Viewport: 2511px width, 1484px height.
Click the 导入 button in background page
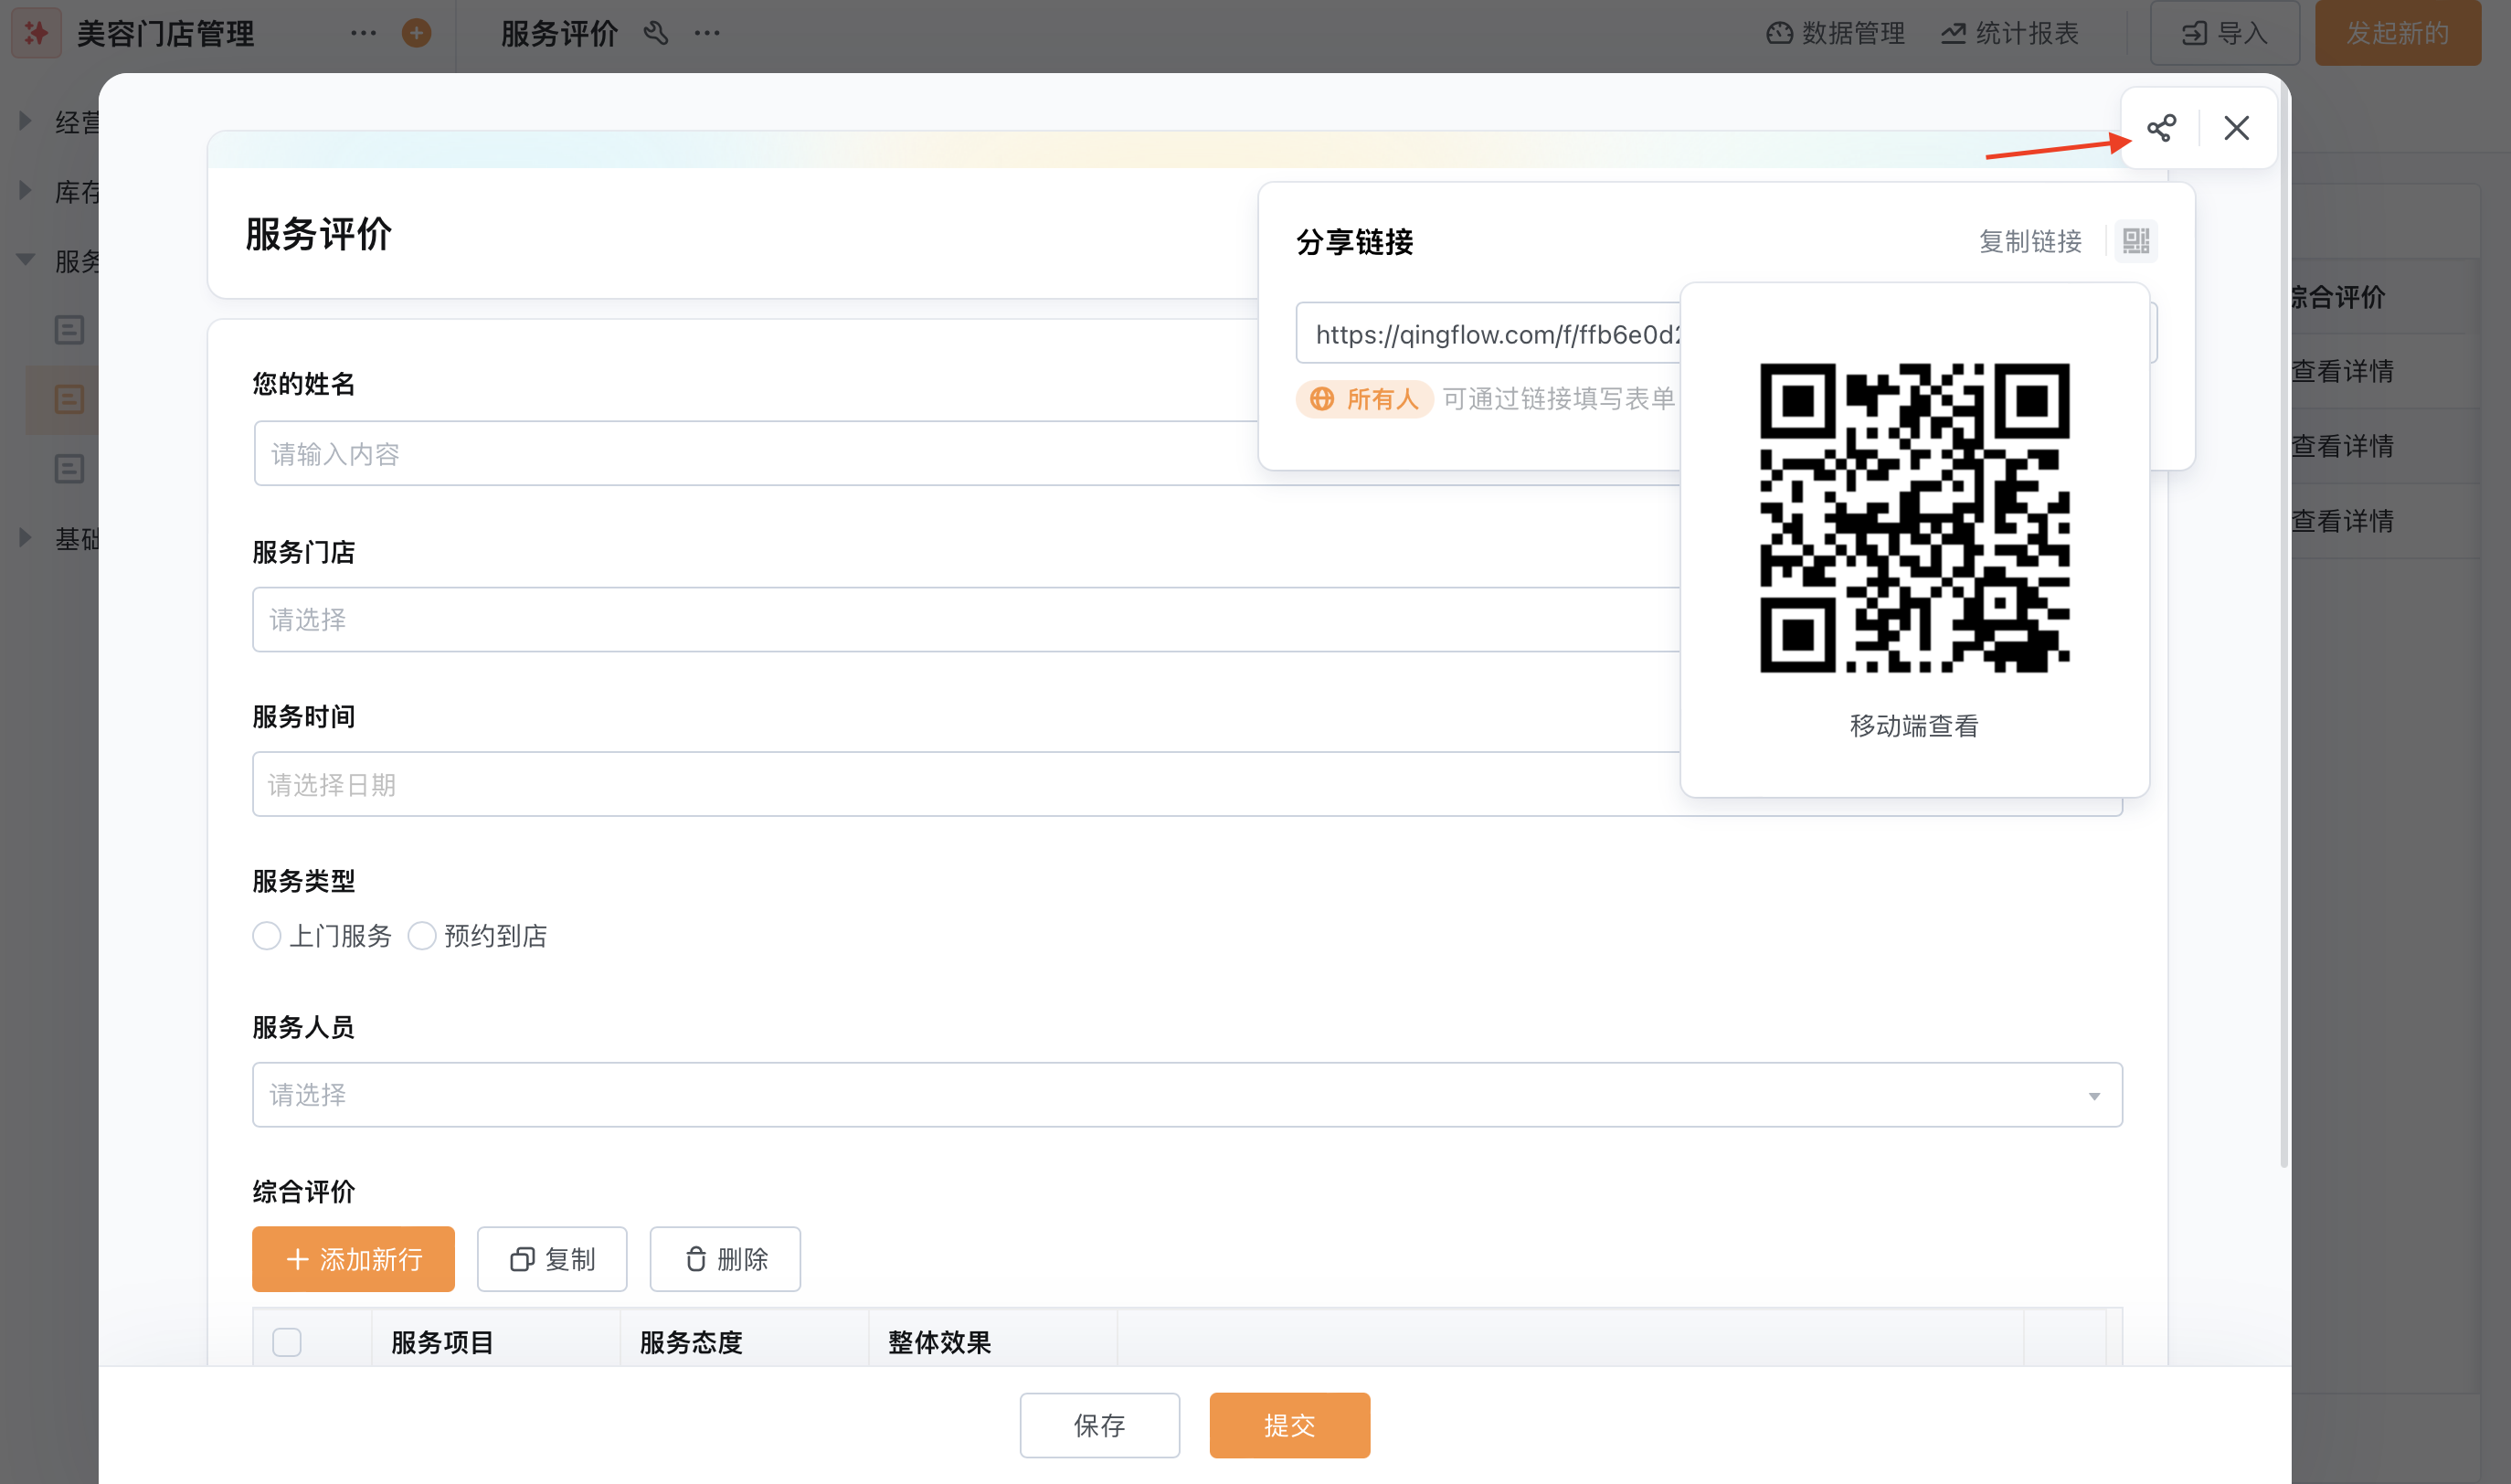pyautogui.click(x=2224, y=33)
